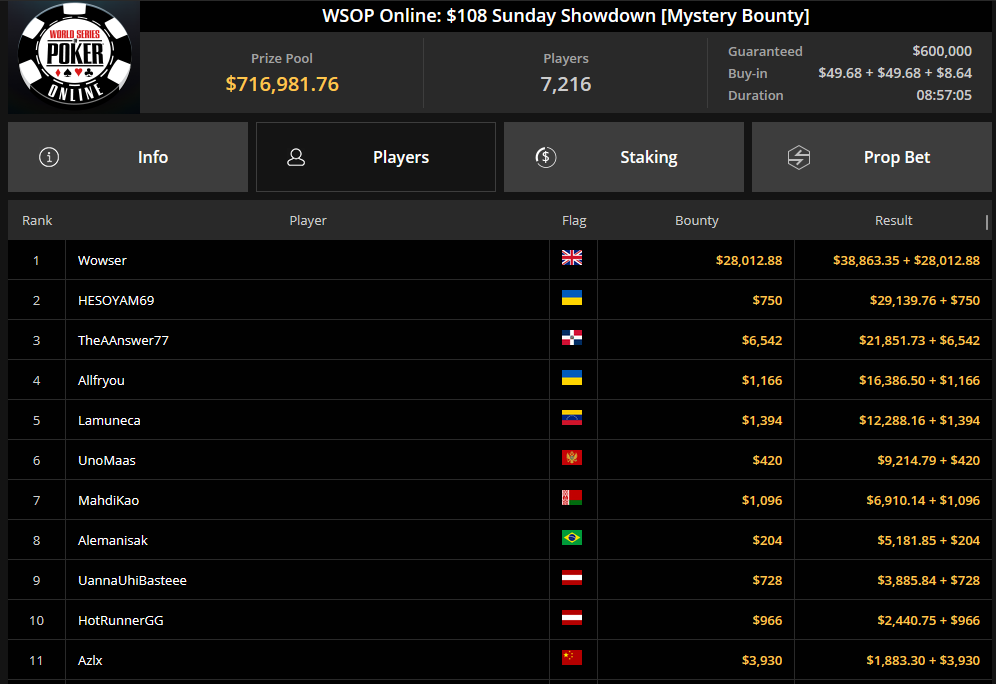This screenshot has height=684, width=996.
Task: Click the Austria flag beside HotRunnerGG
Action: pyautogui.click(x=572, y=617)
